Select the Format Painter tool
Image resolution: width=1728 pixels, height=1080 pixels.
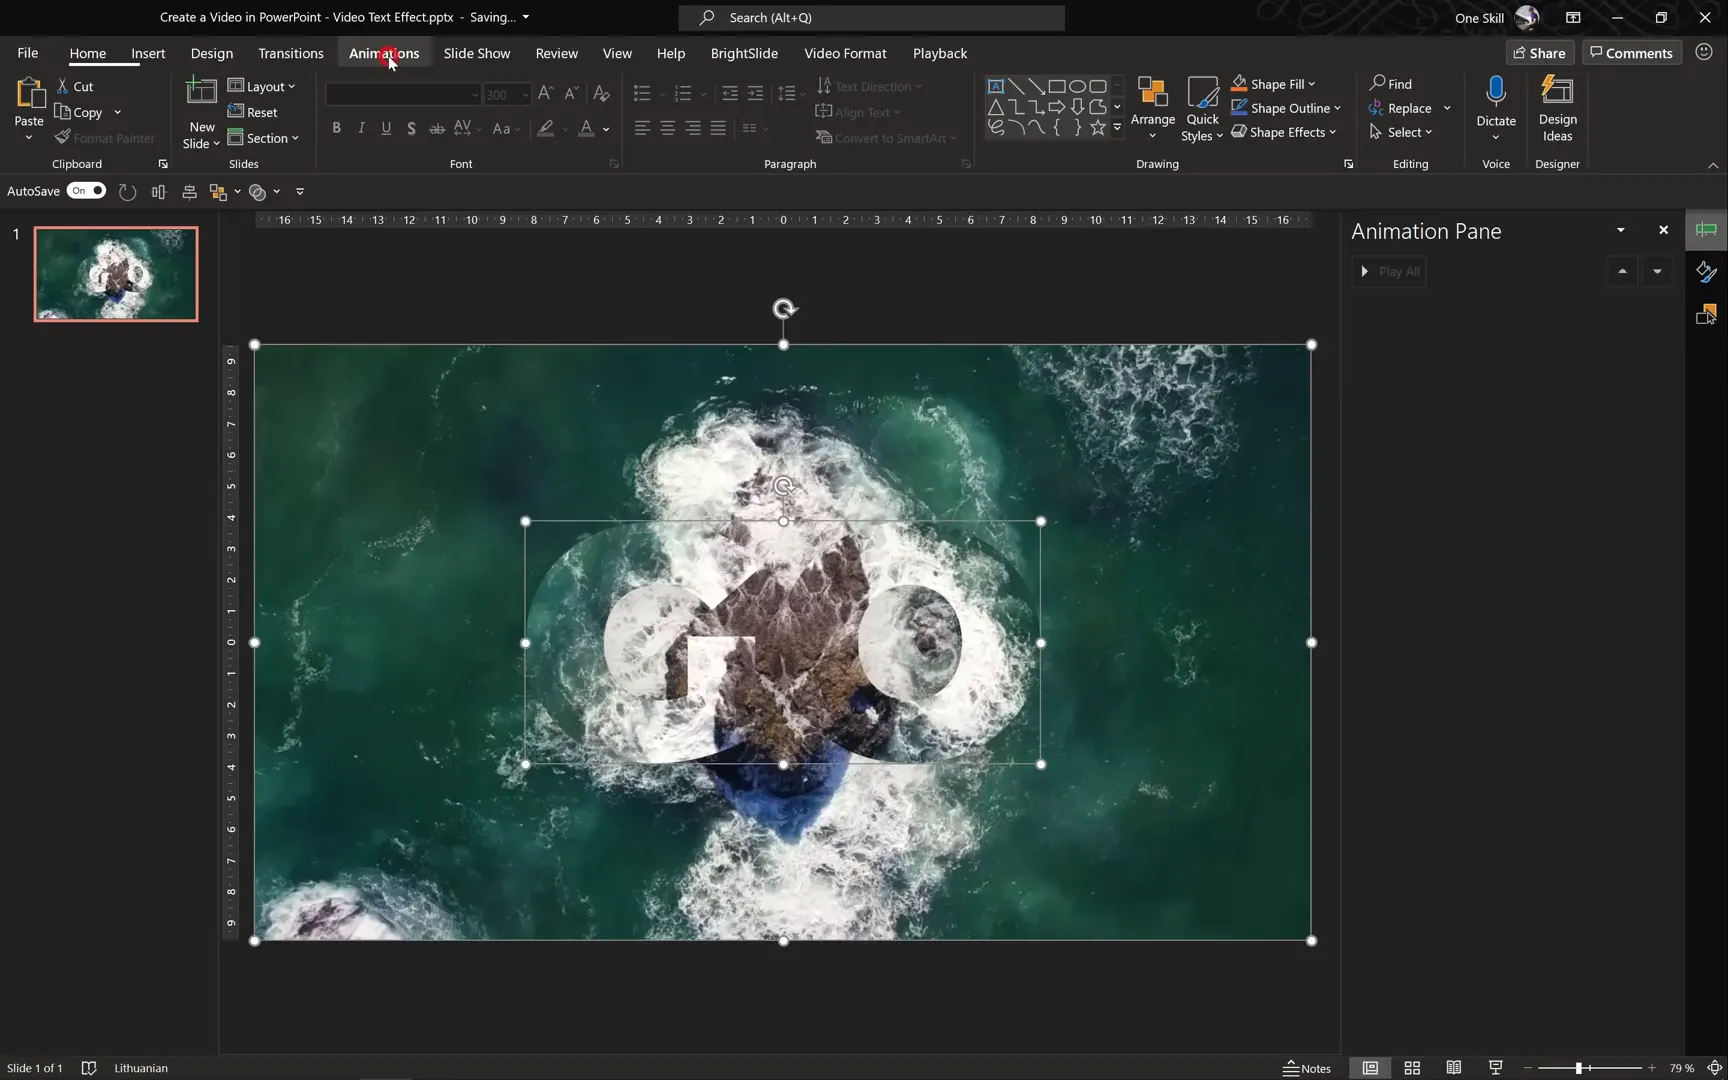point(105,137)
